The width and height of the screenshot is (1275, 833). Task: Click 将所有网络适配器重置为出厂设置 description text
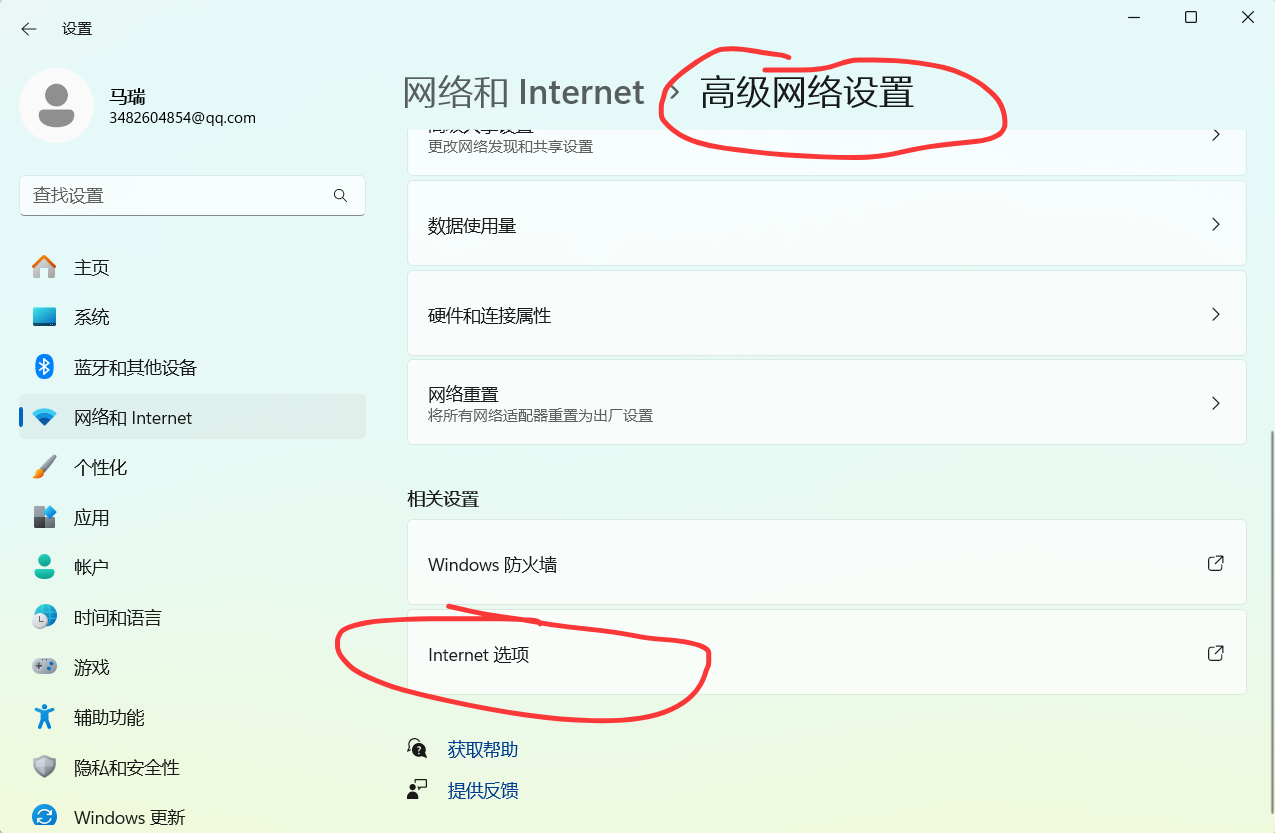click(540, 415)
